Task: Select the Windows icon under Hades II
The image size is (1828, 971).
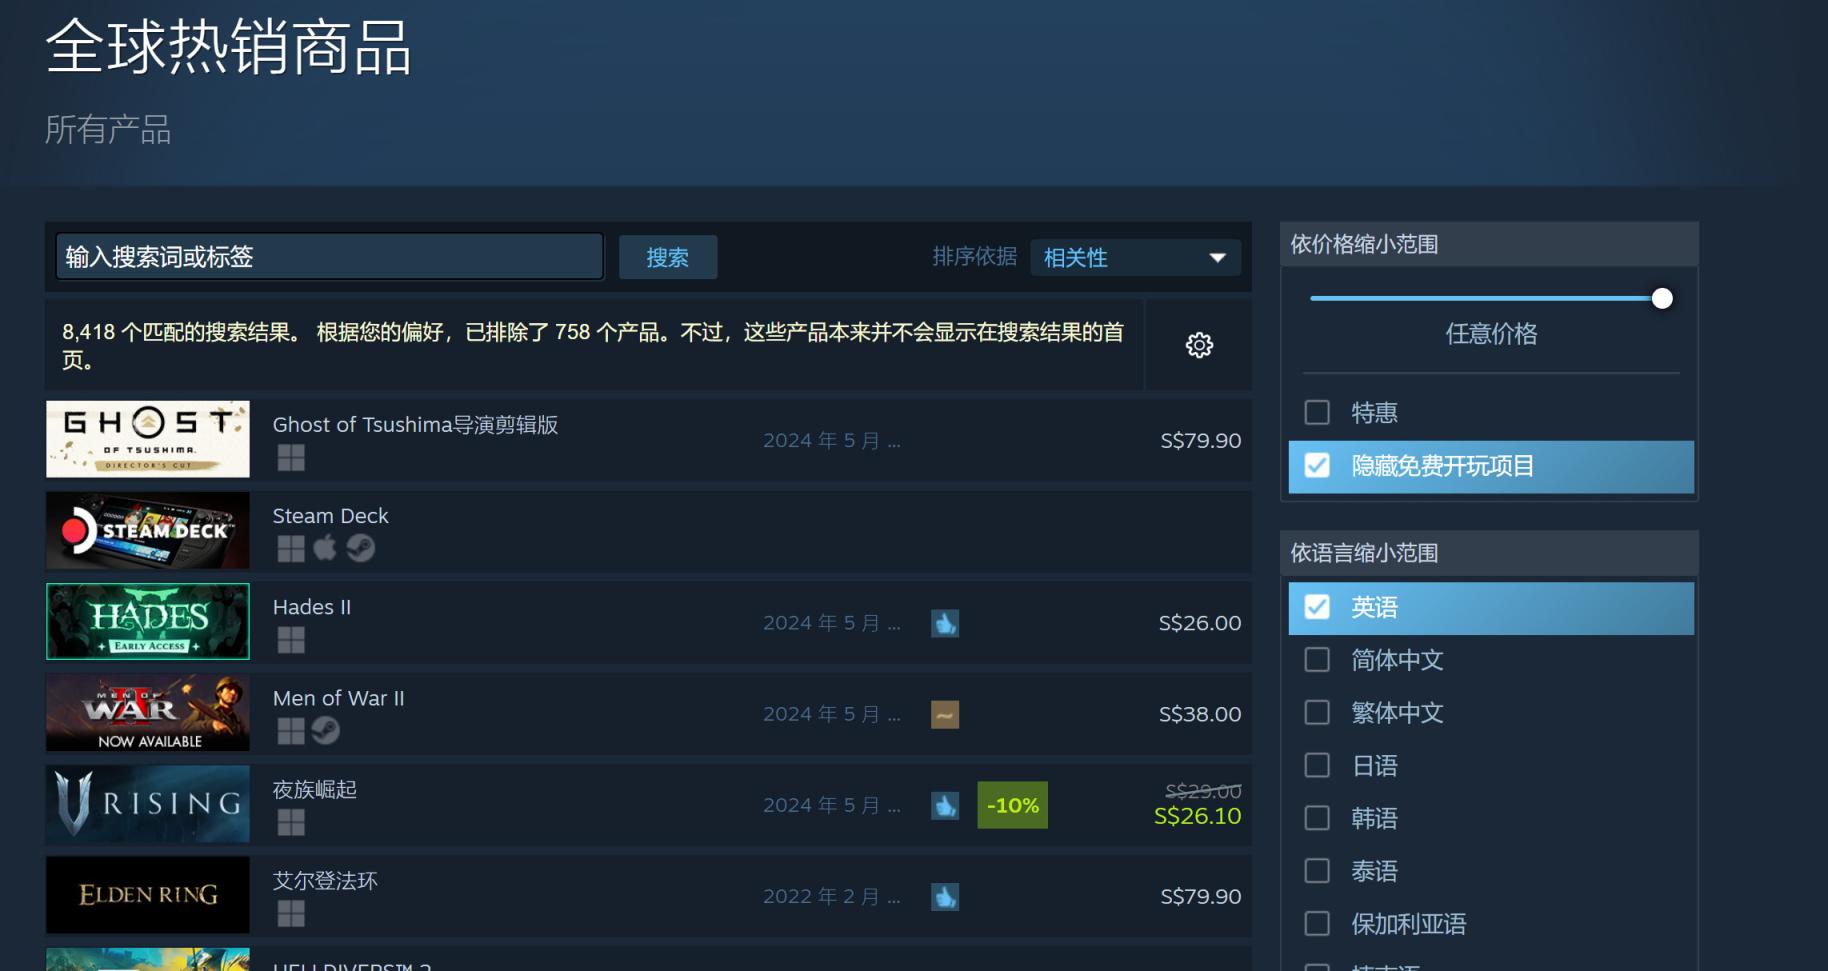Action: coord(291,640)
